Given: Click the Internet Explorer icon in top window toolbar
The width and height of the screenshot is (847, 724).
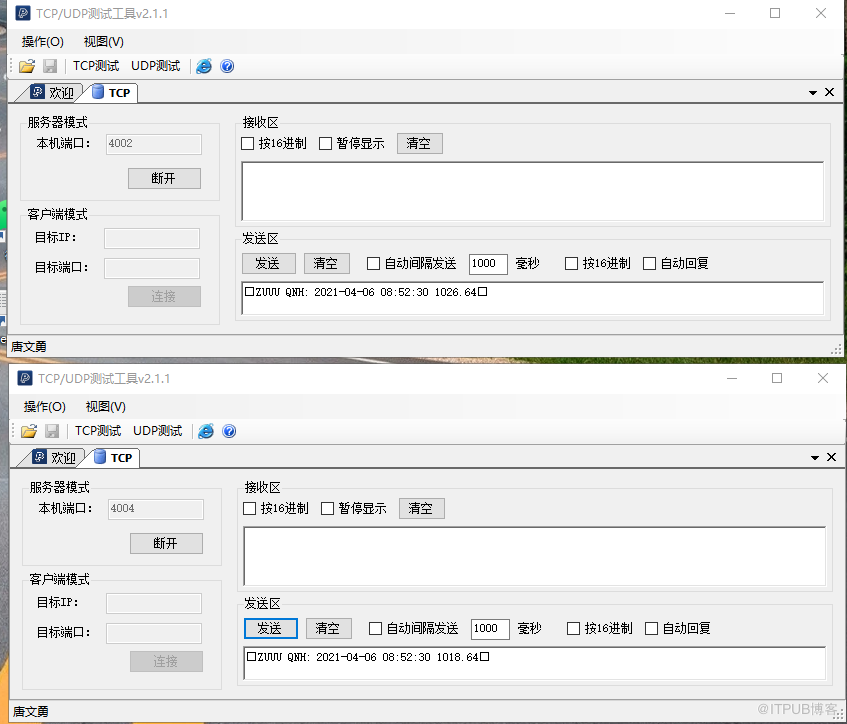Looking at the screenshot, I should pyautogui.click(x=204, y=66).
